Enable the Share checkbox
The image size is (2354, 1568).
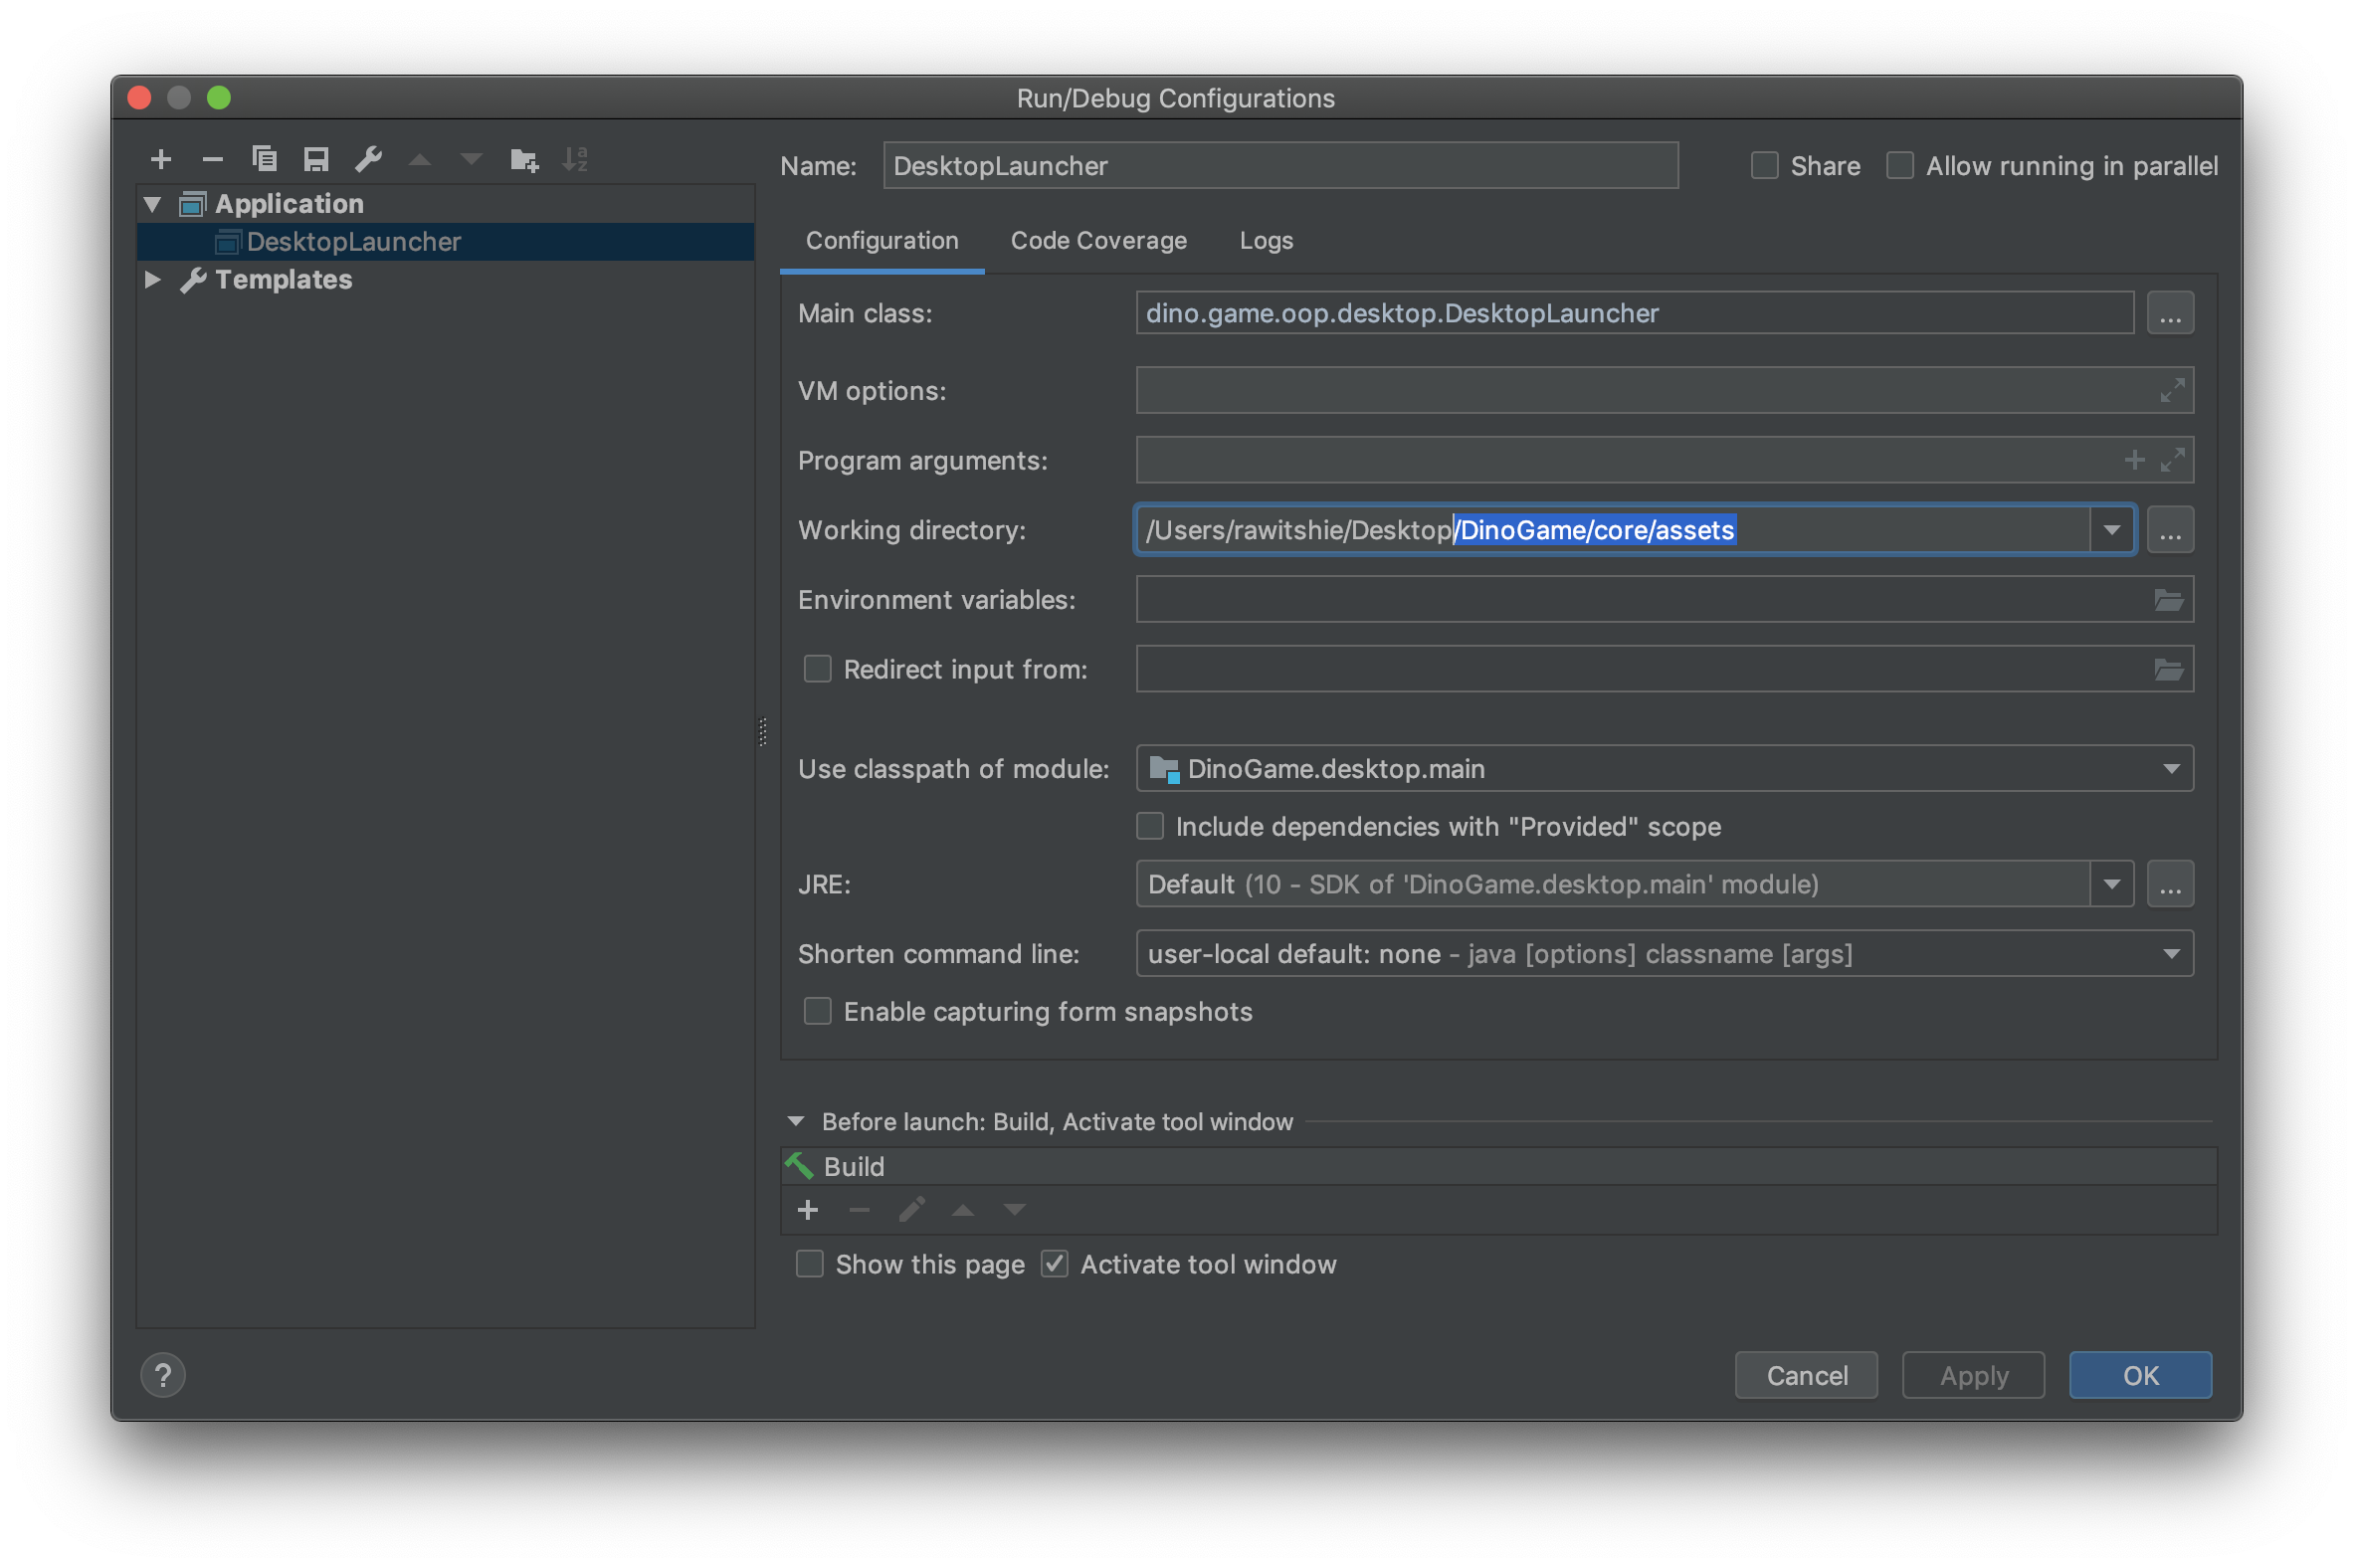click(x=1764, y=166)
